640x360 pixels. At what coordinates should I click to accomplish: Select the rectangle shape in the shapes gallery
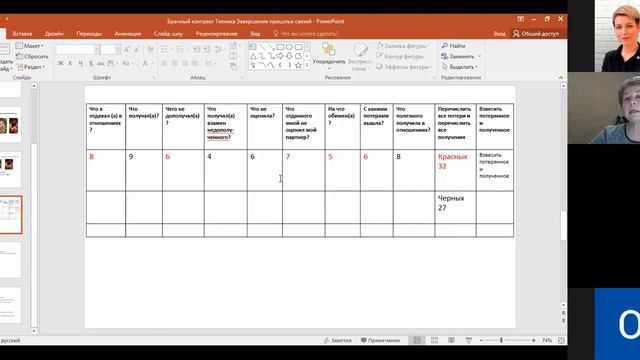pos(280,47)
